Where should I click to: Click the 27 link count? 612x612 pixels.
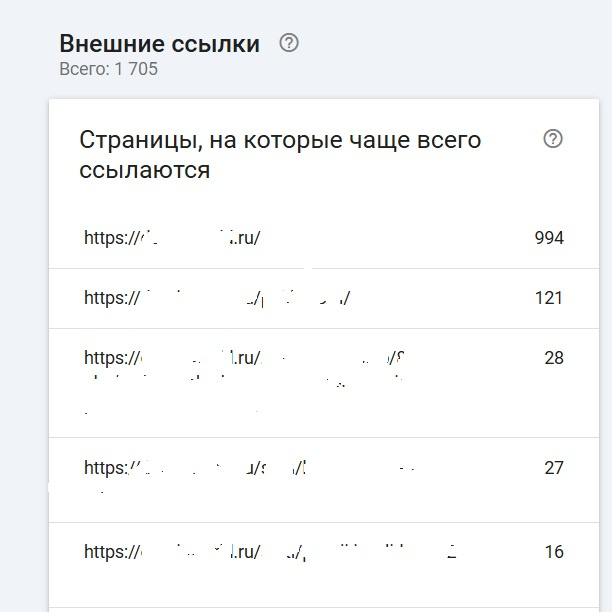click(x=554, y=468)
